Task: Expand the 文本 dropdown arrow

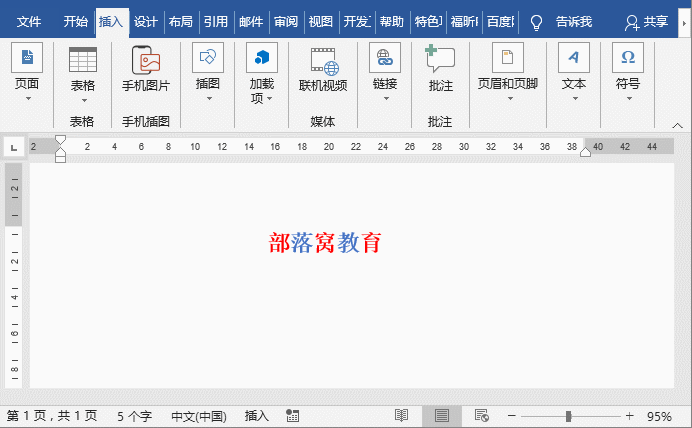Action: click(575, 98)
